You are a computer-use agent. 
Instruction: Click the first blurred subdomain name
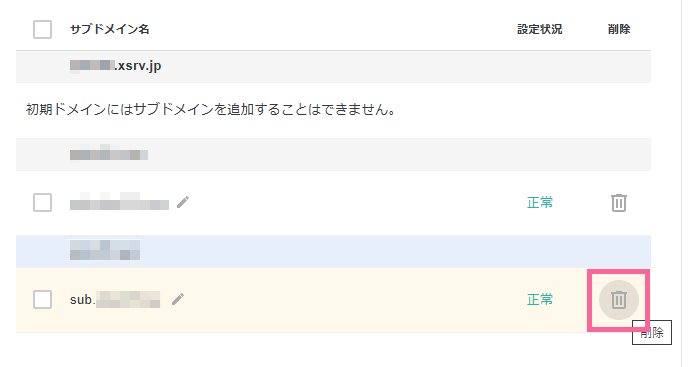119,202
